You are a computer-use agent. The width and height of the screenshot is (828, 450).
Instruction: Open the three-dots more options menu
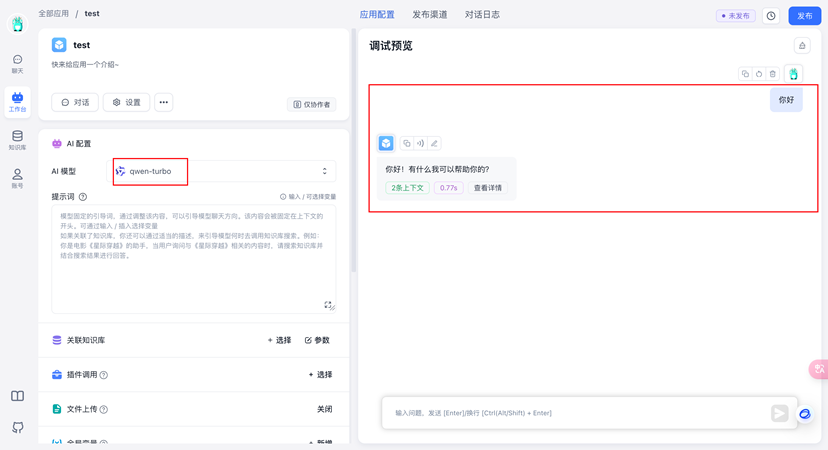[164, 102]
